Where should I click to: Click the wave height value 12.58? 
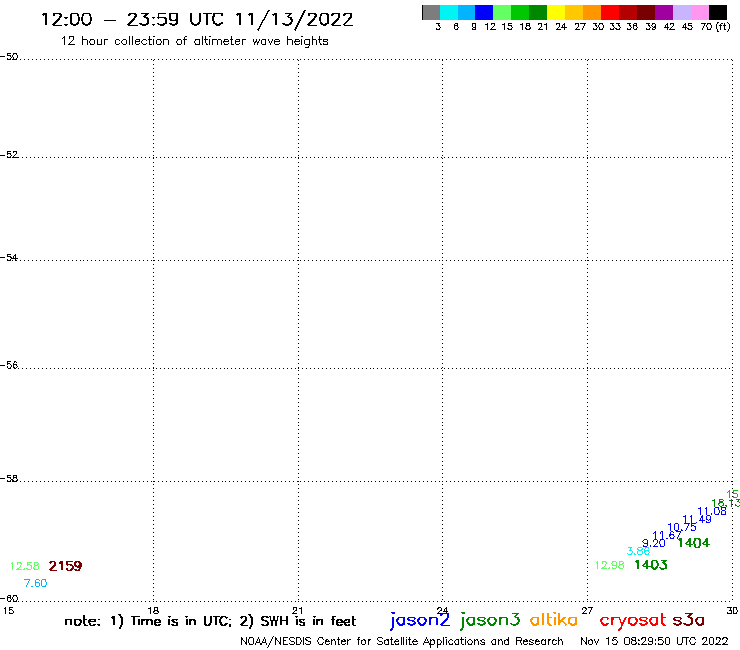pos(25,566)
